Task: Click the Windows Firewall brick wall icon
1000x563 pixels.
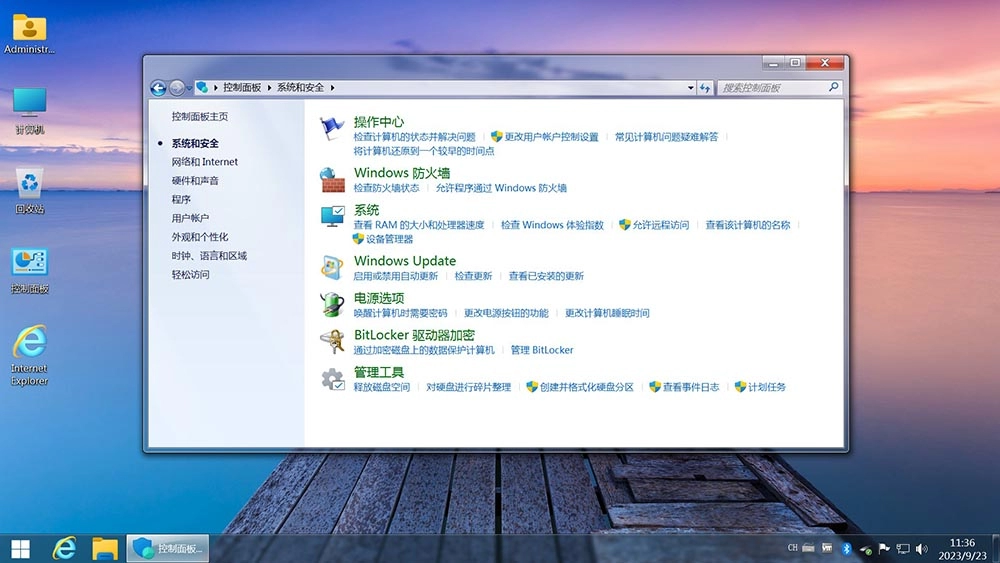Action: click(x=332, y=180)
